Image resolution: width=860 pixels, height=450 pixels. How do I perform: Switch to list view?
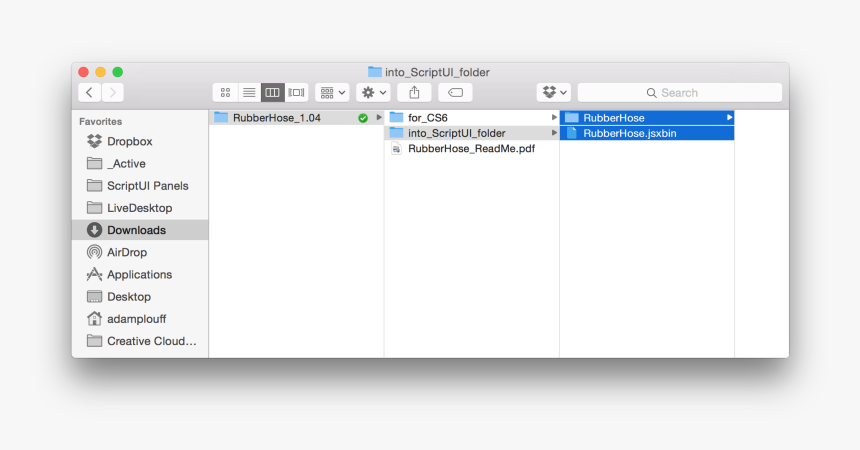point(249,93)
